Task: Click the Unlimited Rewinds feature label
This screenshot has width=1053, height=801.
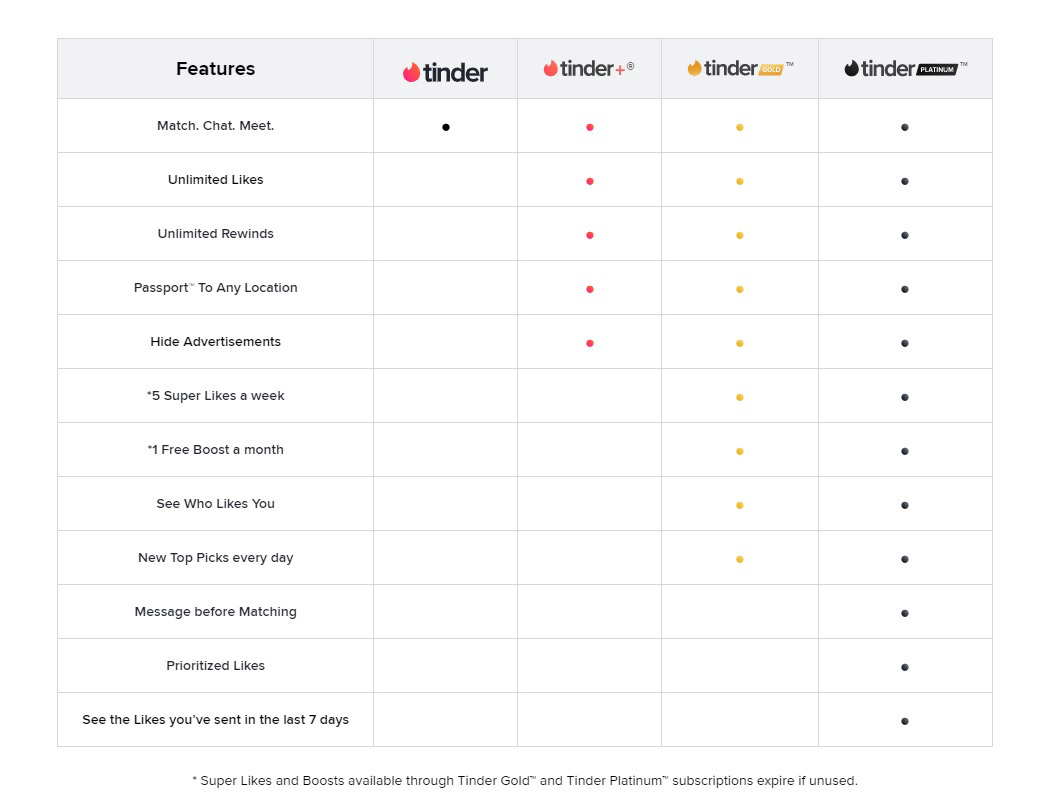Action: click(216, 234)
